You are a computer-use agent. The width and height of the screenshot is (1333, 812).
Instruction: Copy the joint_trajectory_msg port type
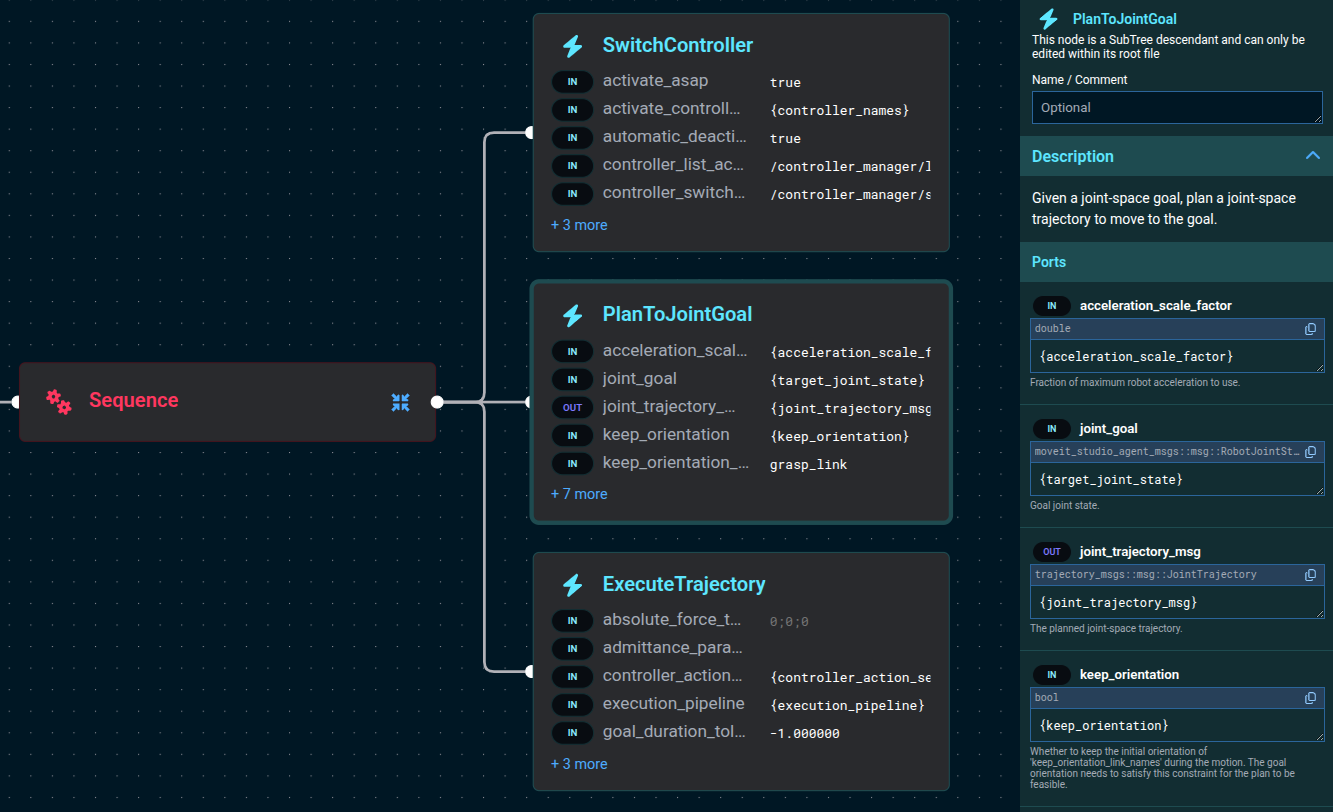point(1310,575)
